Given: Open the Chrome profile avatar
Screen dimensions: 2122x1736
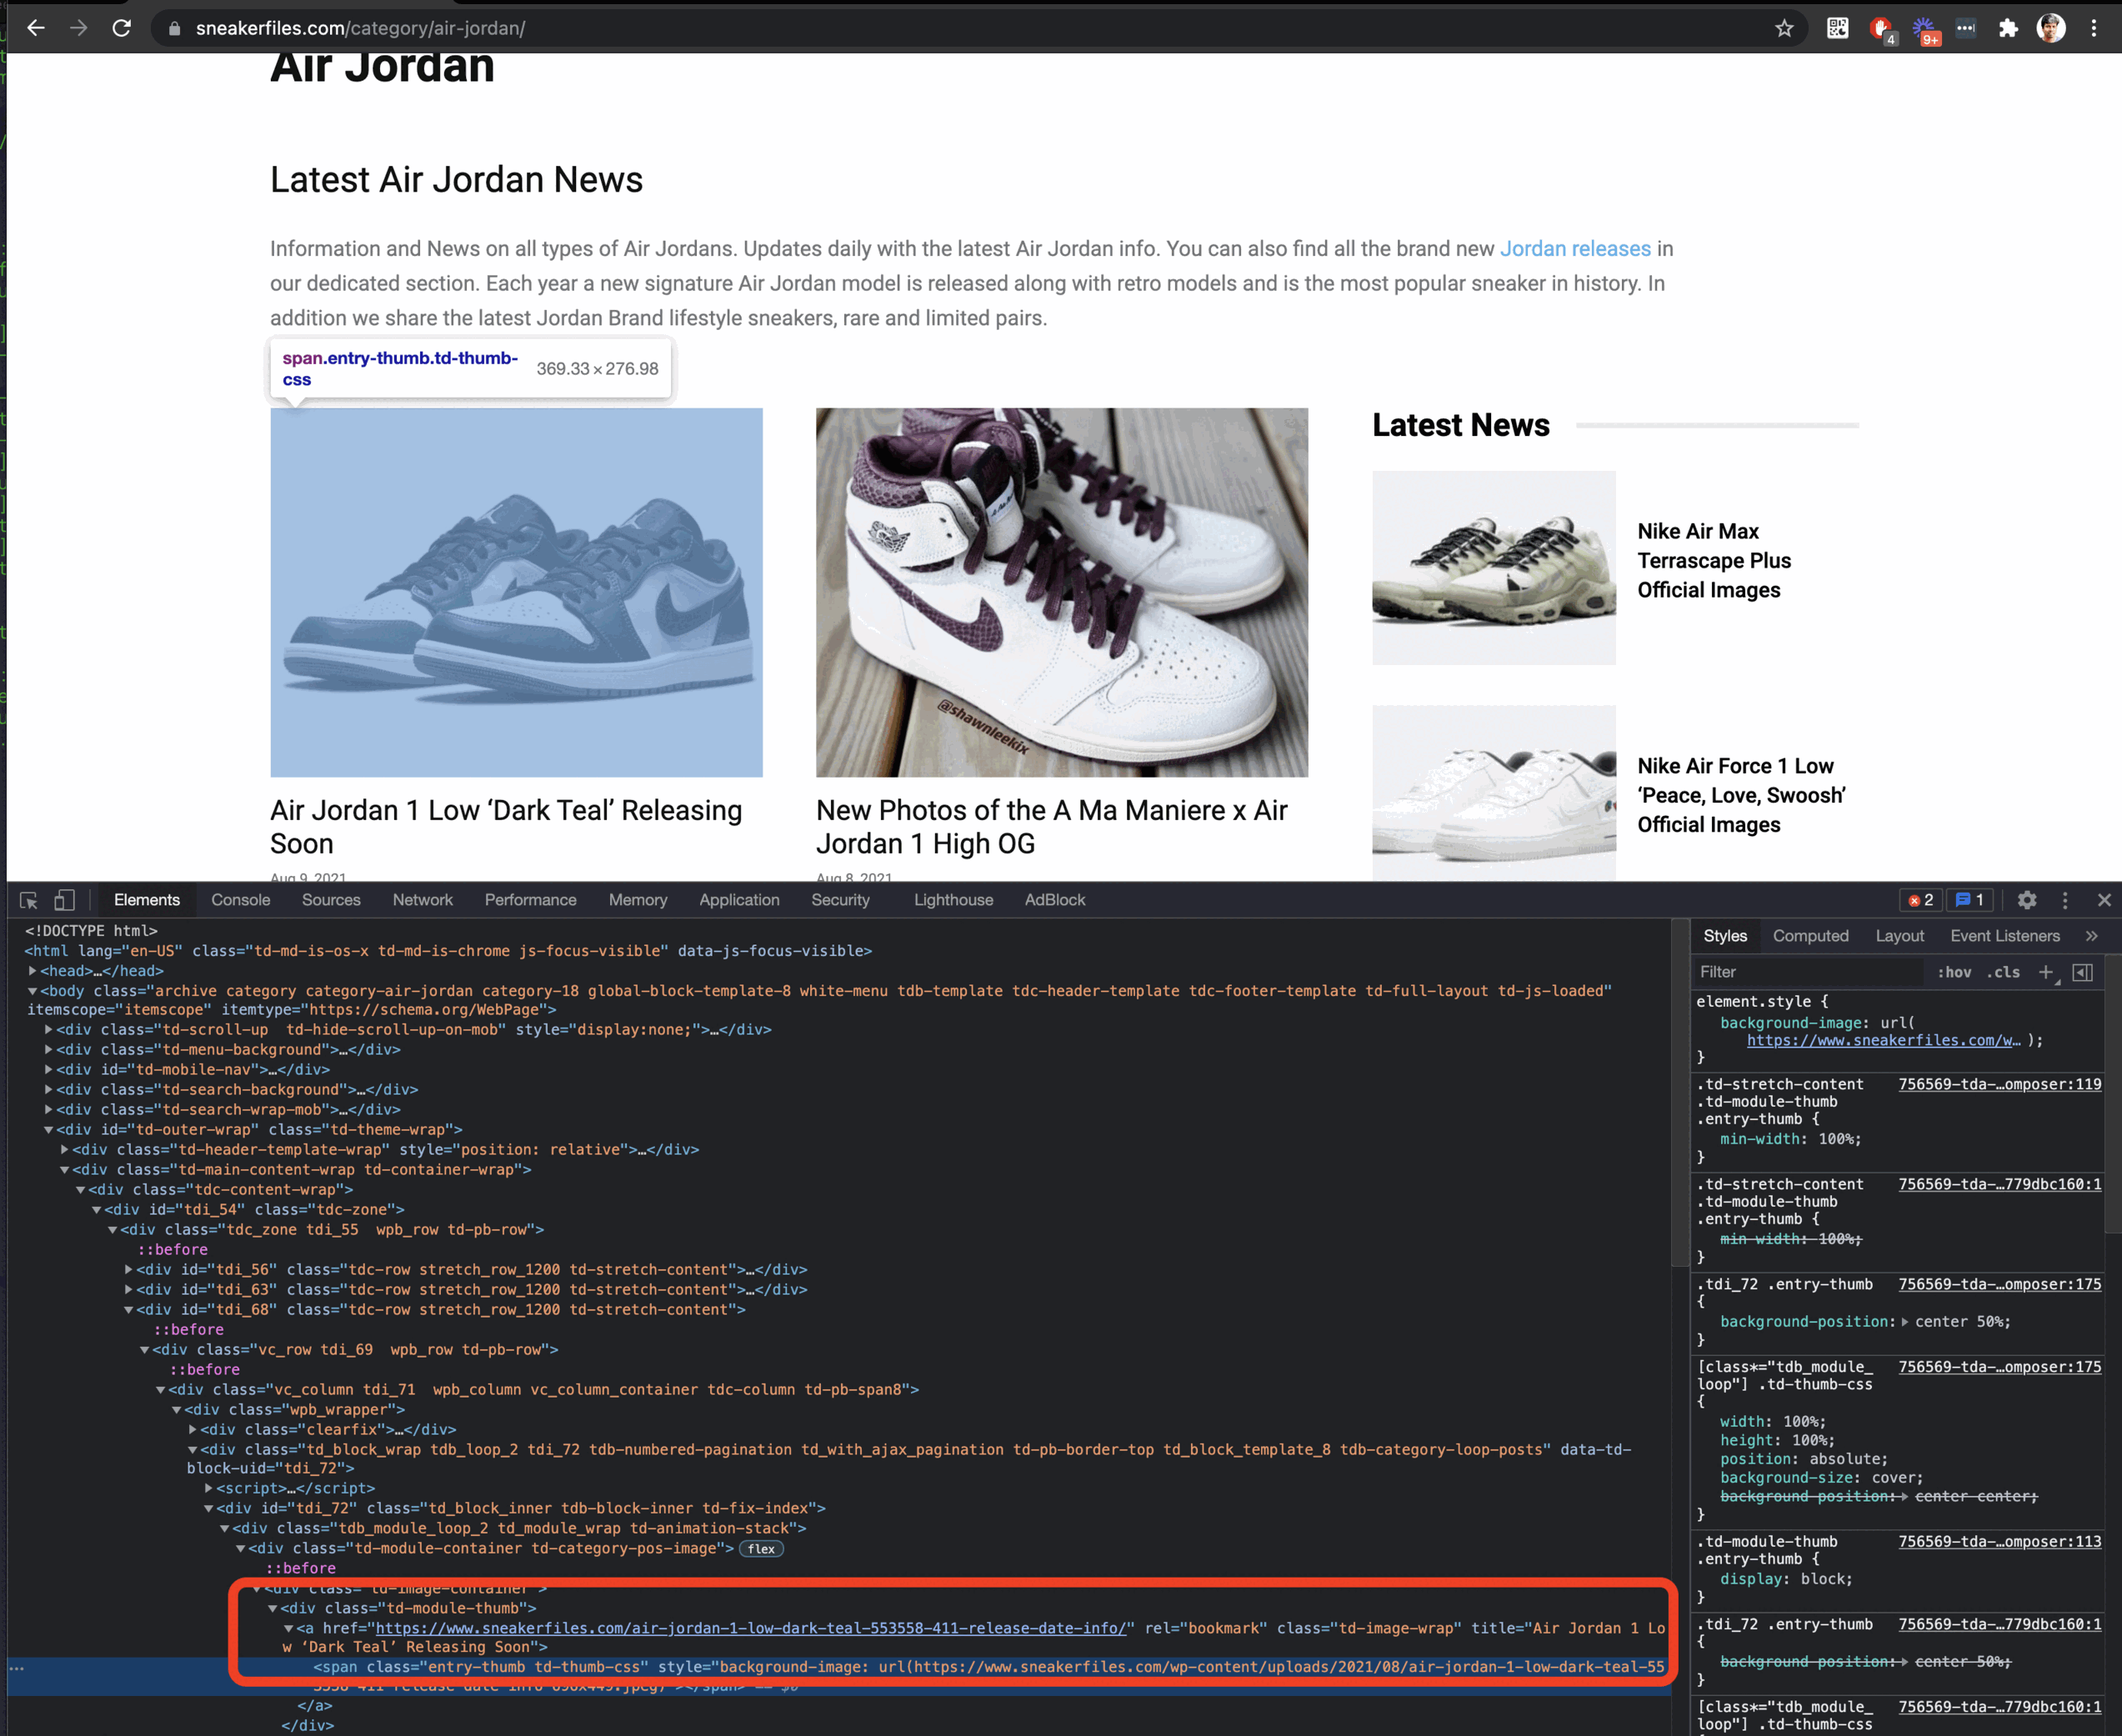Looking at the screenshot, I should pos(2051,28).
